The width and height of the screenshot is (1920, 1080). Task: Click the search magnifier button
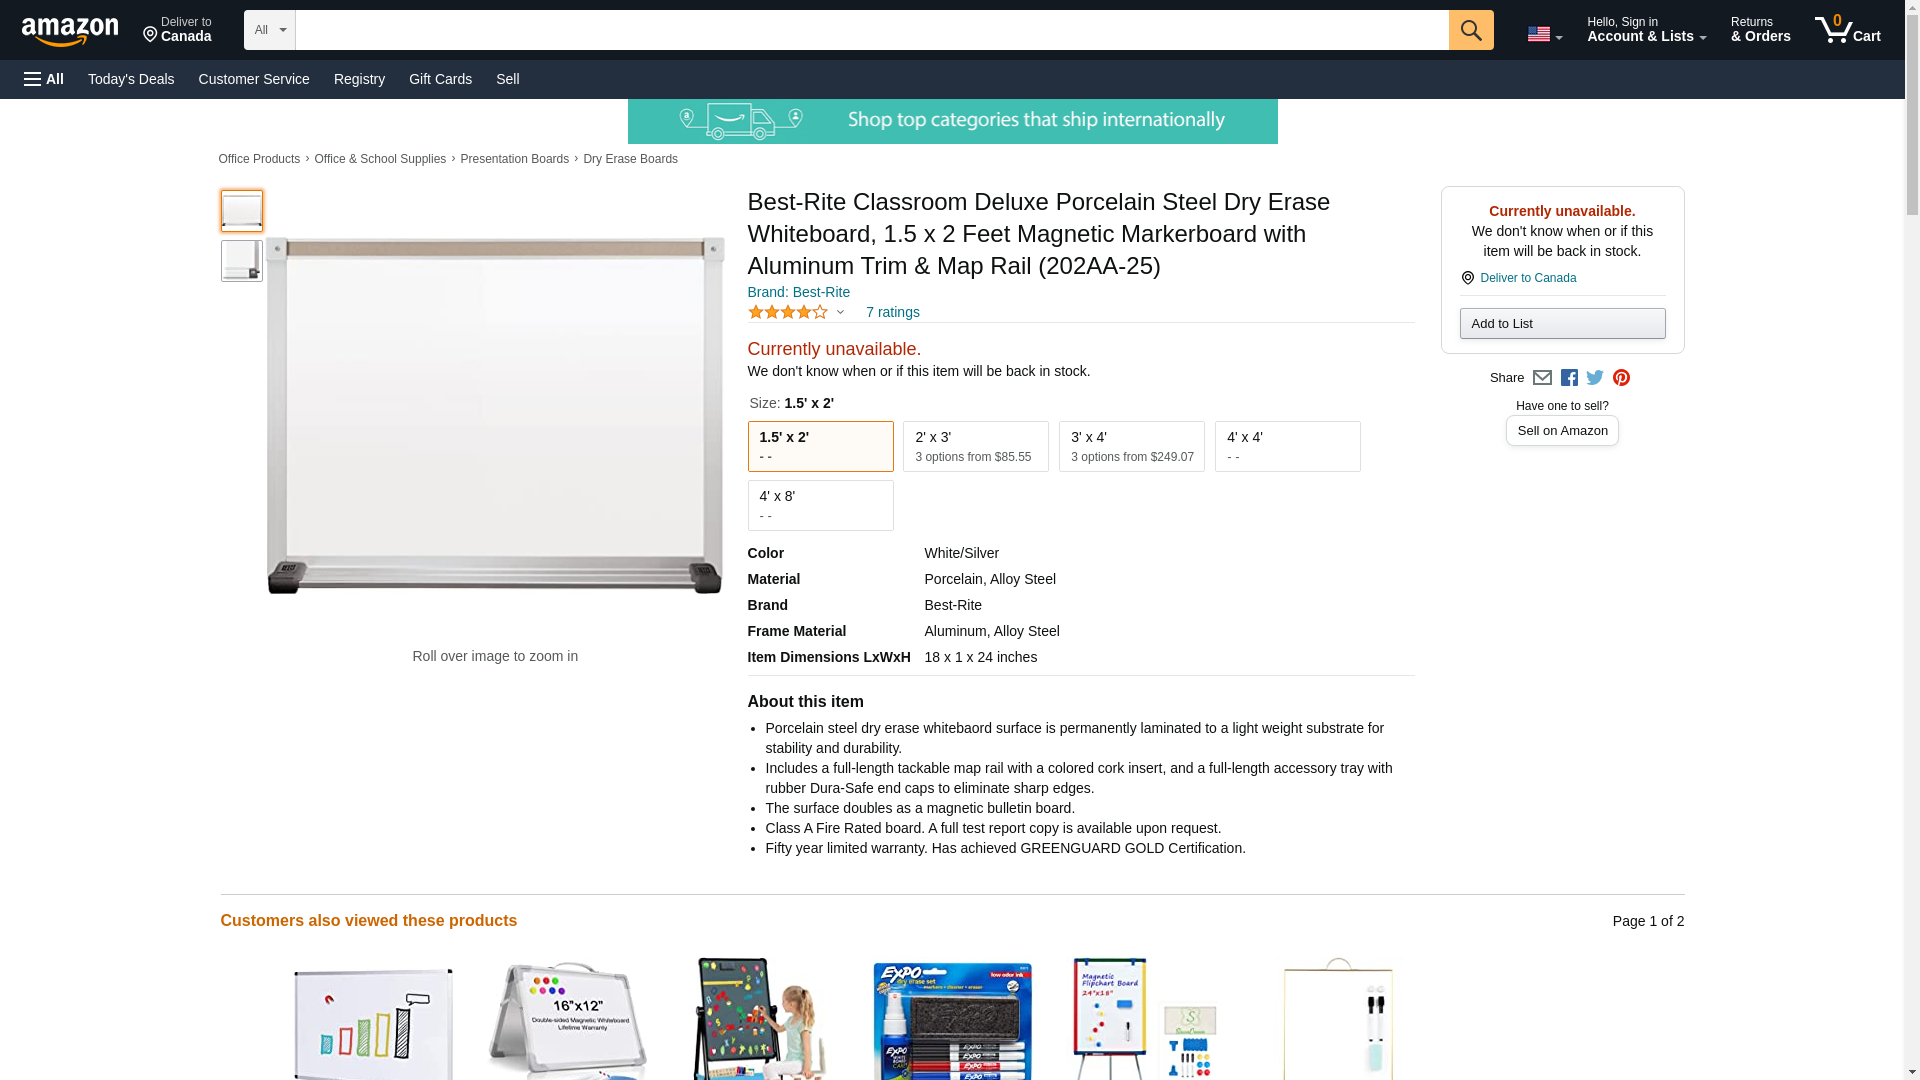click(1470, 30)
